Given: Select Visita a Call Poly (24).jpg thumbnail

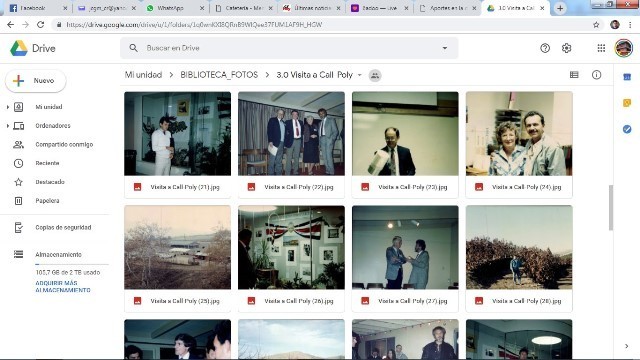Looking at the screenshot, I should (x=519, y=134).
